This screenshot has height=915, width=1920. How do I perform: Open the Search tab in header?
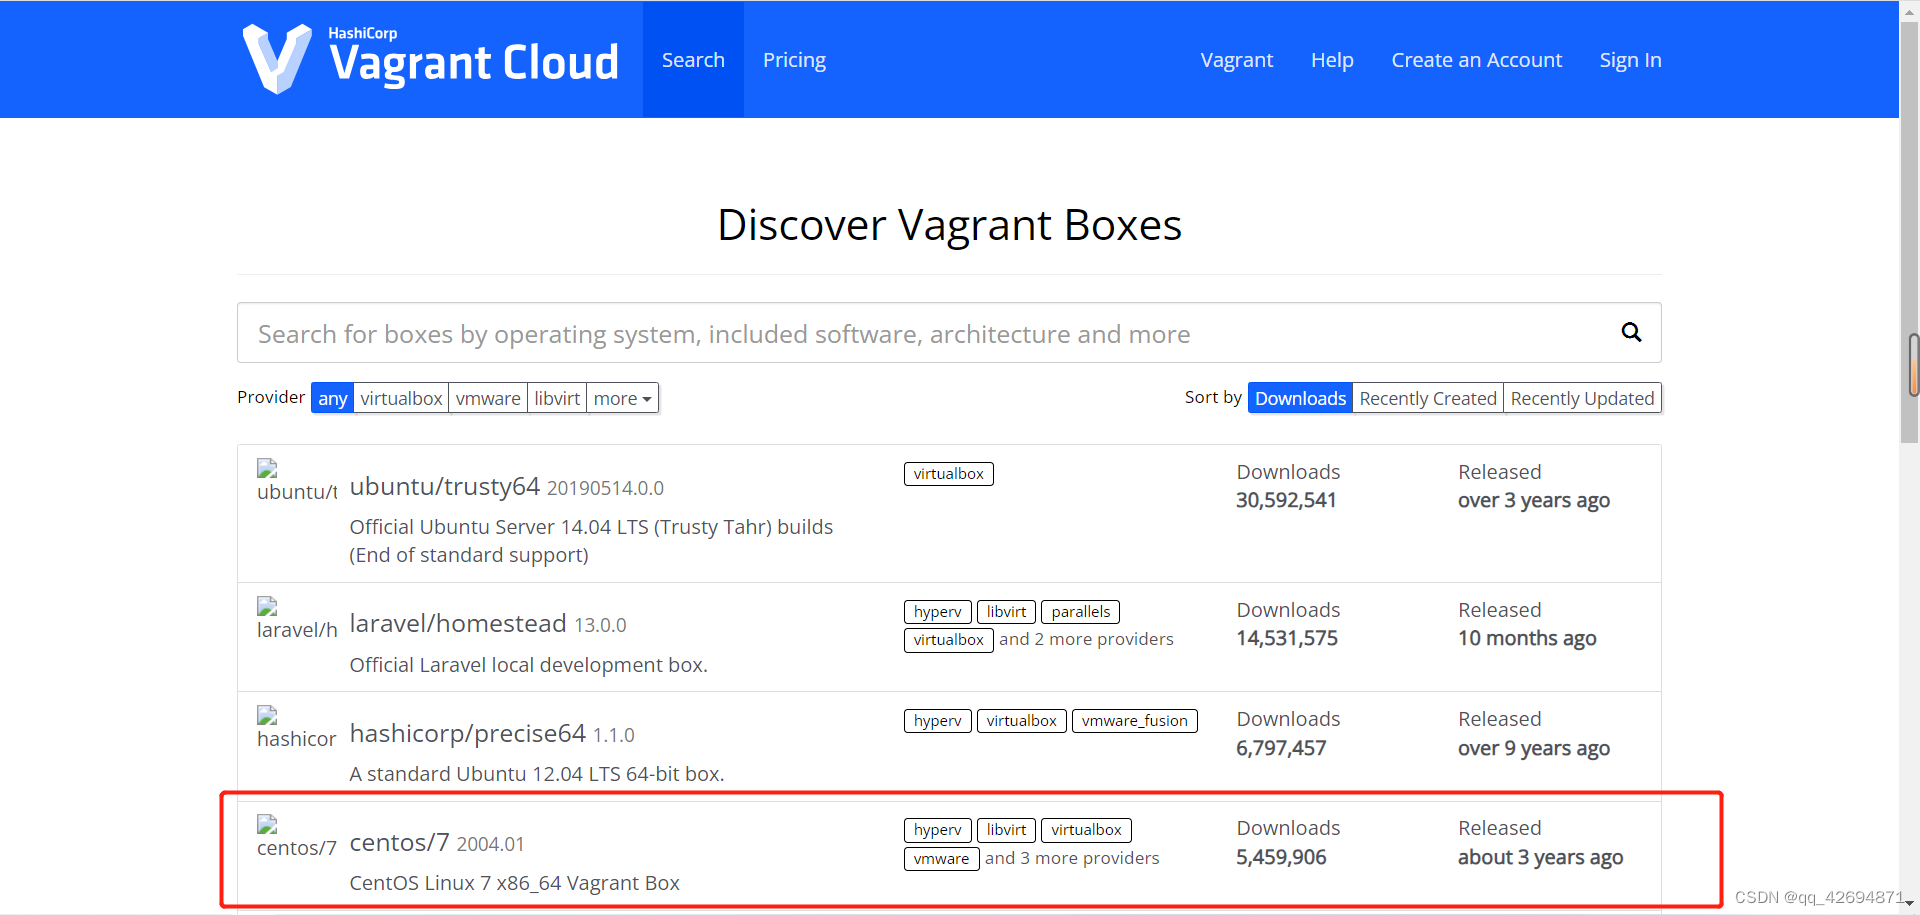coord(693,60)
